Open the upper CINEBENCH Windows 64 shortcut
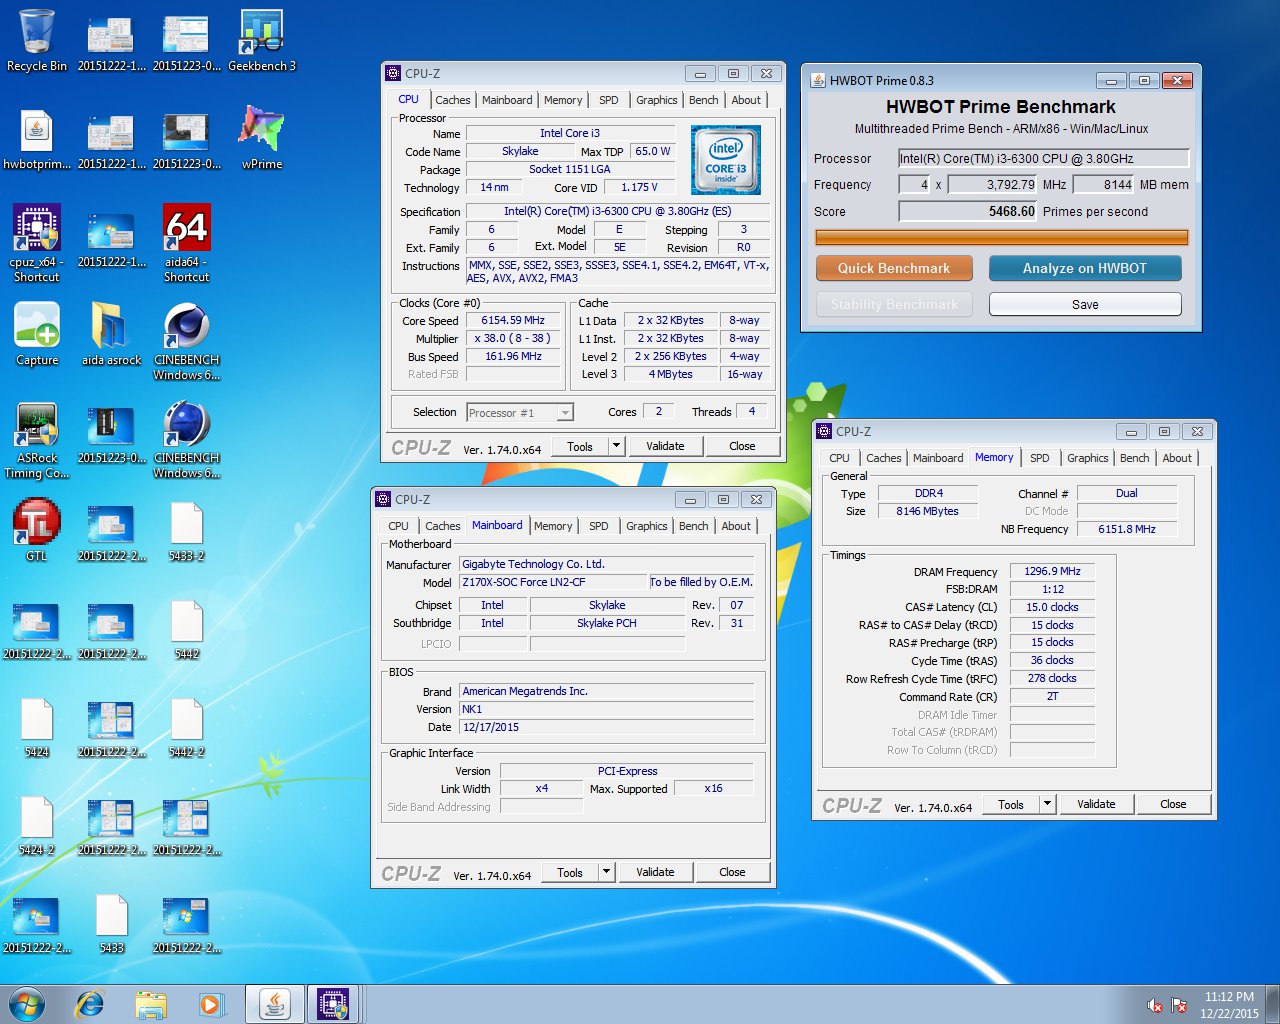 [187, 341]
